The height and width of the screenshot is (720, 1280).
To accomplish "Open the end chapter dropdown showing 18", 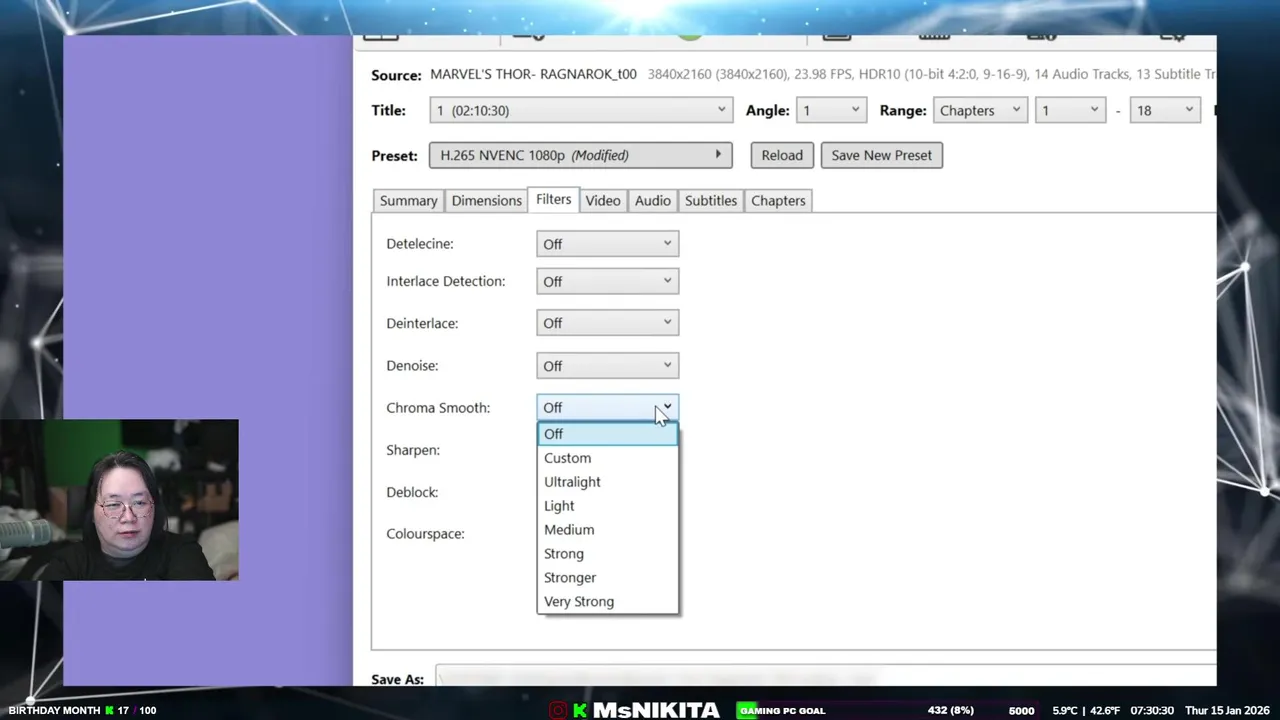I will click(1164, 110).
